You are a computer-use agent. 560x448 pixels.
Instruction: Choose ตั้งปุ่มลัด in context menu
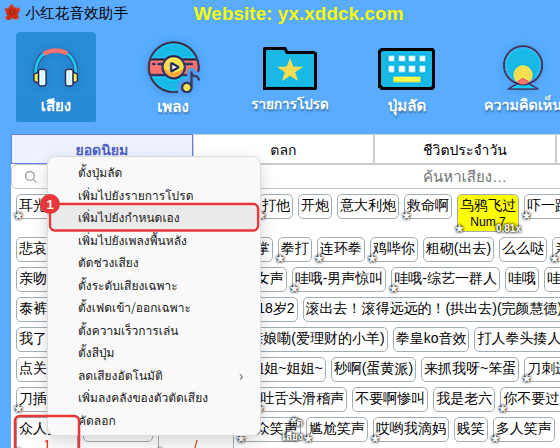(x=154, y=173)
